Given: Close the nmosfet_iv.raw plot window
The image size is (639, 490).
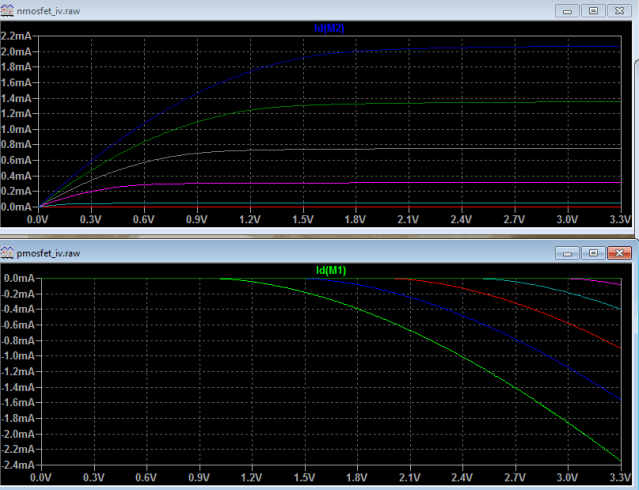Looking at the screenshot, I should (x=621, y=10).
